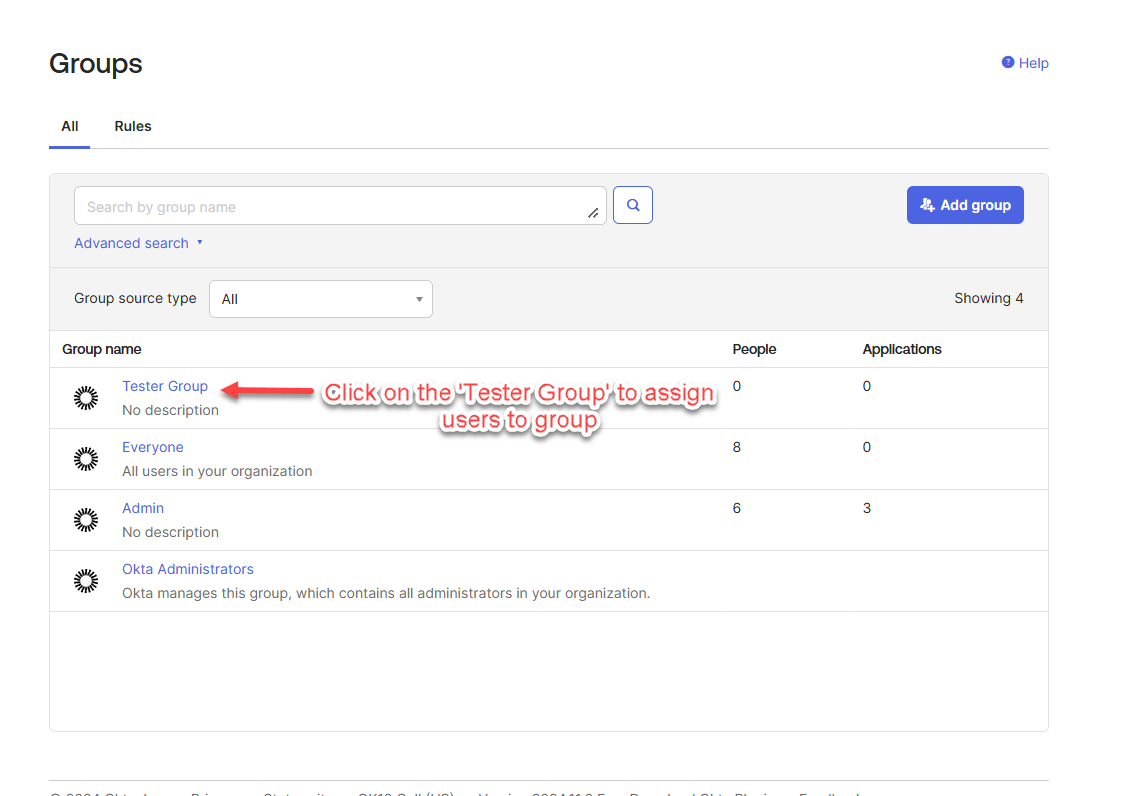
Task: Click the Okta Administrators row icon
Action: point(87,581)
